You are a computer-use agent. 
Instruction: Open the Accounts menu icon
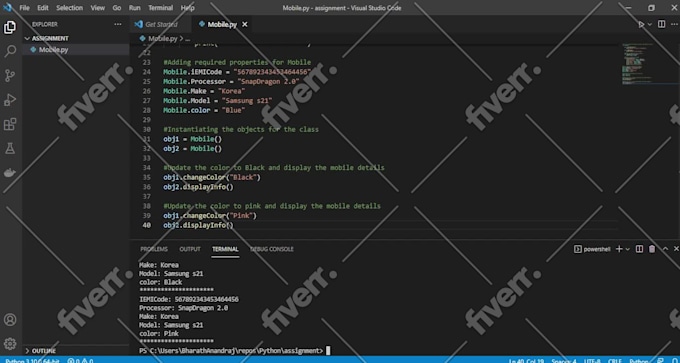click(x=10, y=320)
